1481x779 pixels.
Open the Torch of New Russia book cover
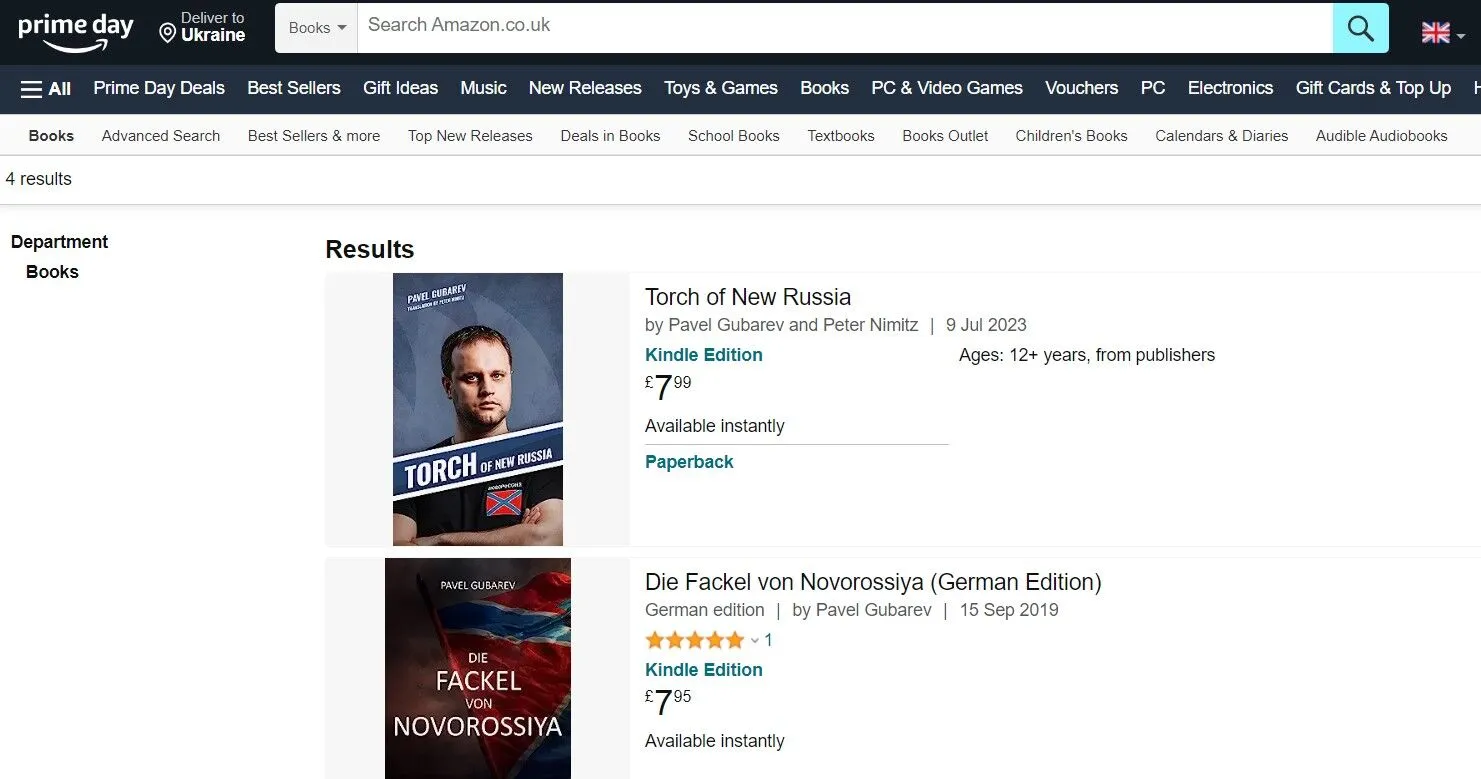pos(477,409)
